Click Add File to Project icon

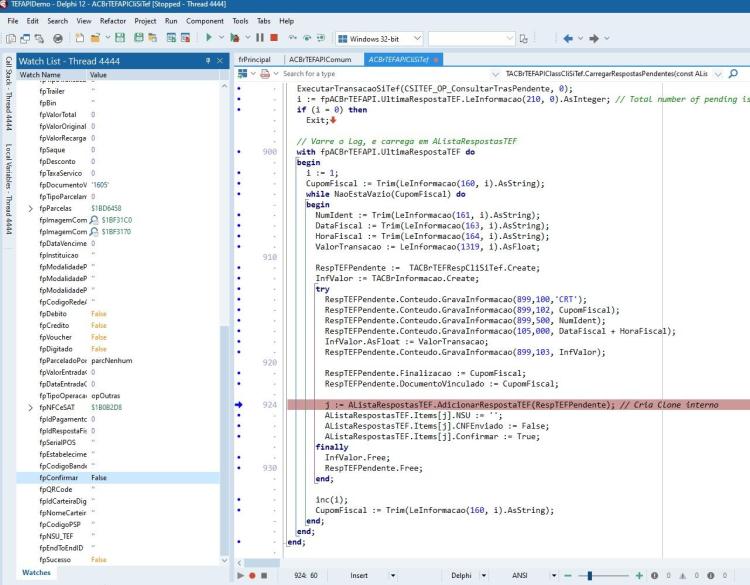171,38
